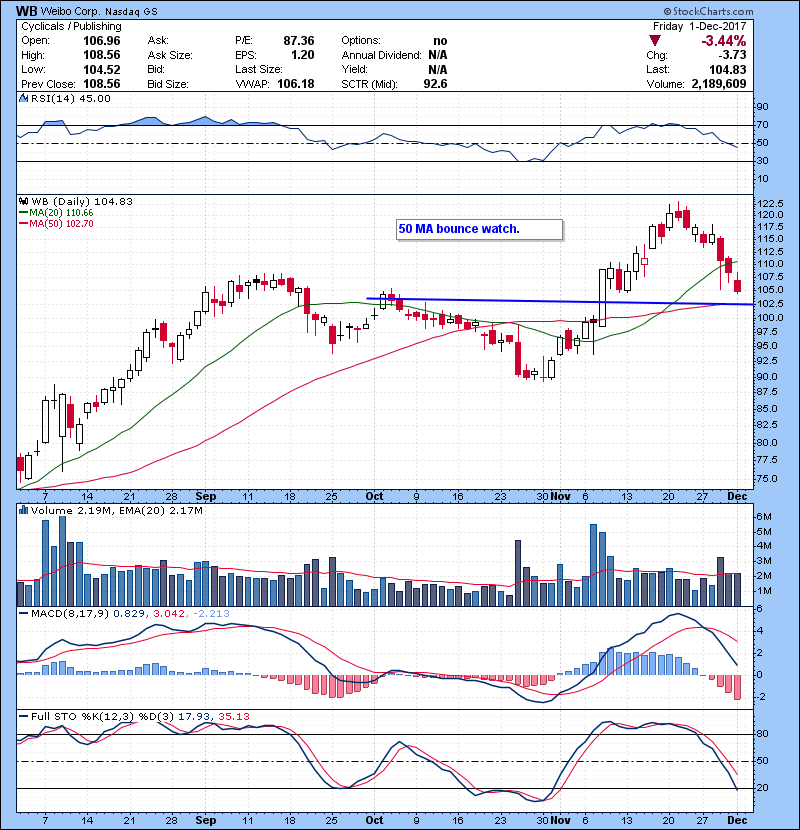Click the stochastic axis label 80
The image size is (800, 830).
(x=762, y=734)
